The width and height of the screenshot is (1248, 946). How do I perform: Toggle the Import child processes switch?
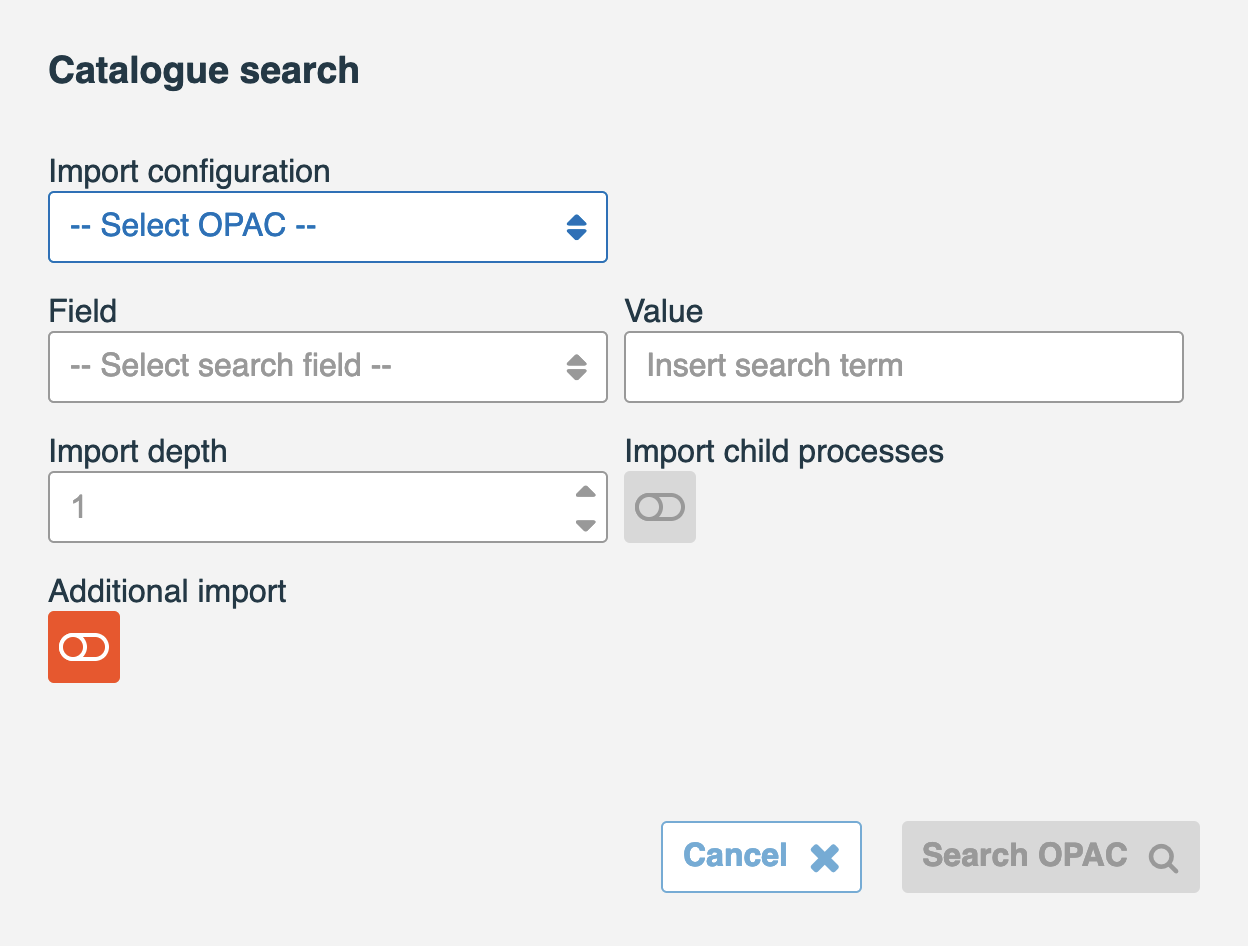[660, 507]
